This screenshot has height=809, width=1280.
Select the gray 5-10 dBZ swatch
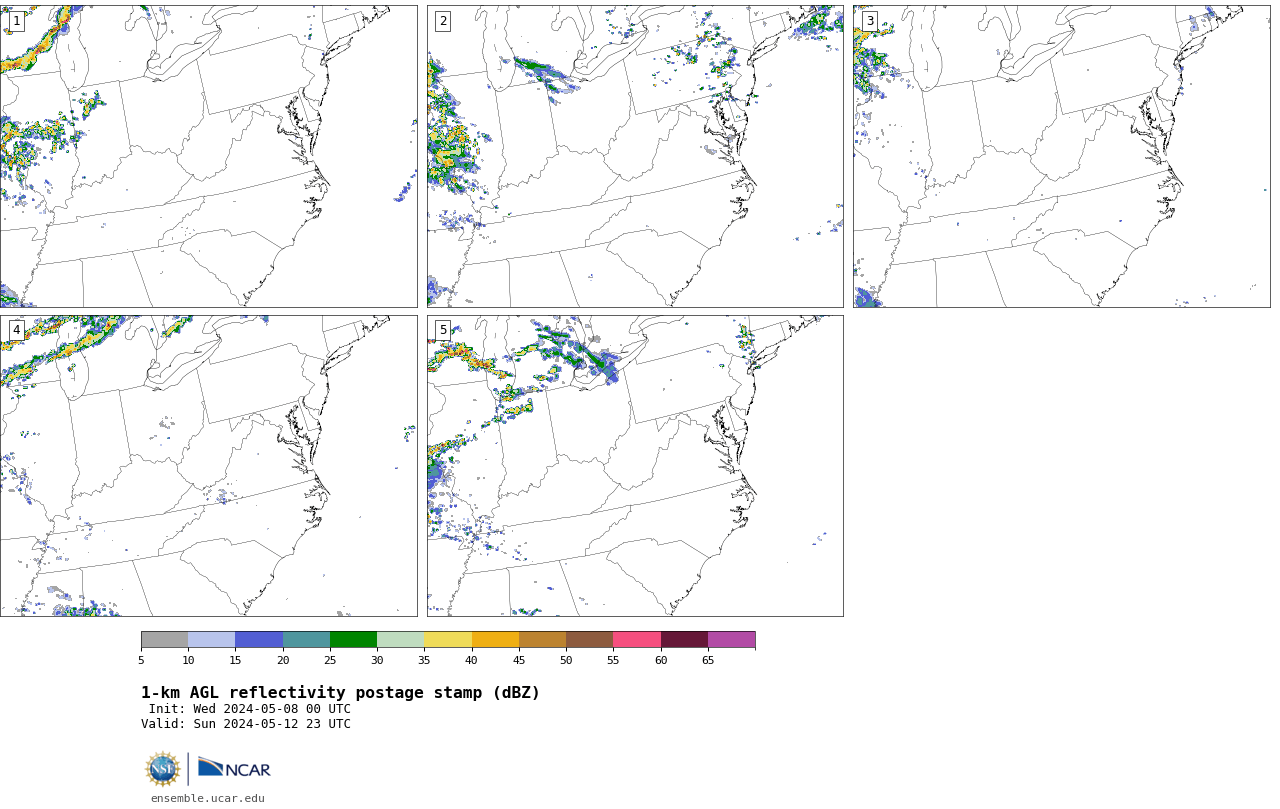164,640
